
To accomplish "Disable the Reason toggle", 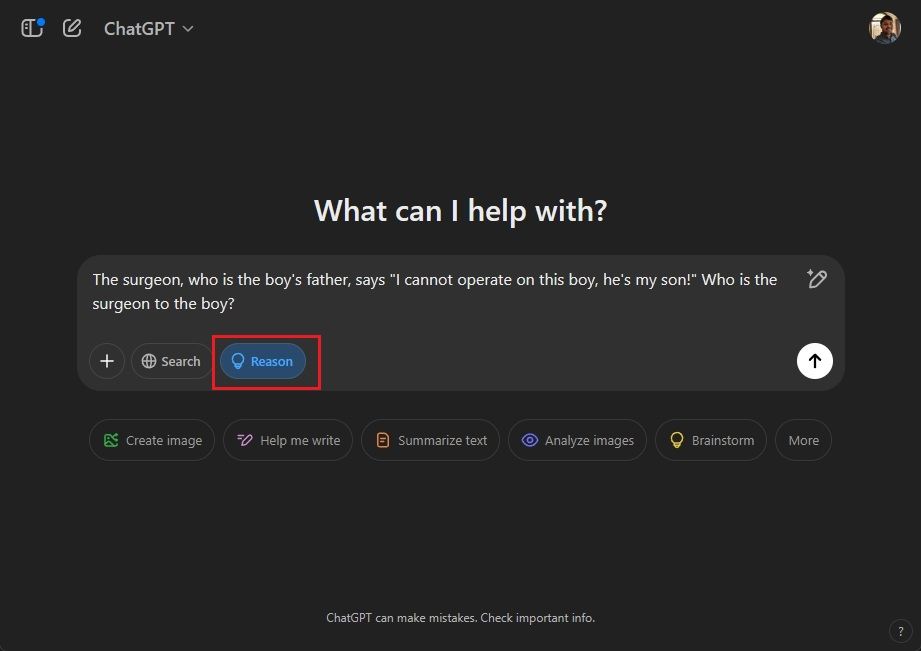I will [x=263, y=361].
